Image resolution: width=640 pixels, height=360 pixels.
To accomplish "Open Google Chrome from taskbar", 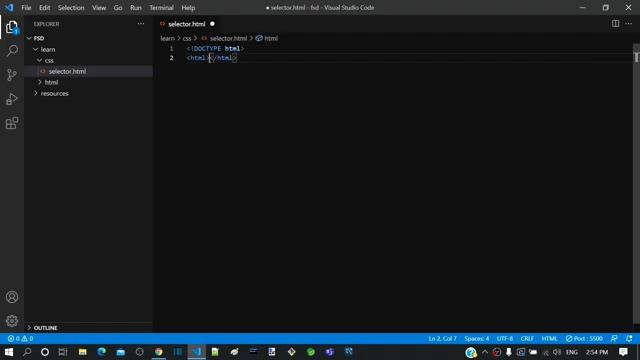I will click(x=159, y=352).
